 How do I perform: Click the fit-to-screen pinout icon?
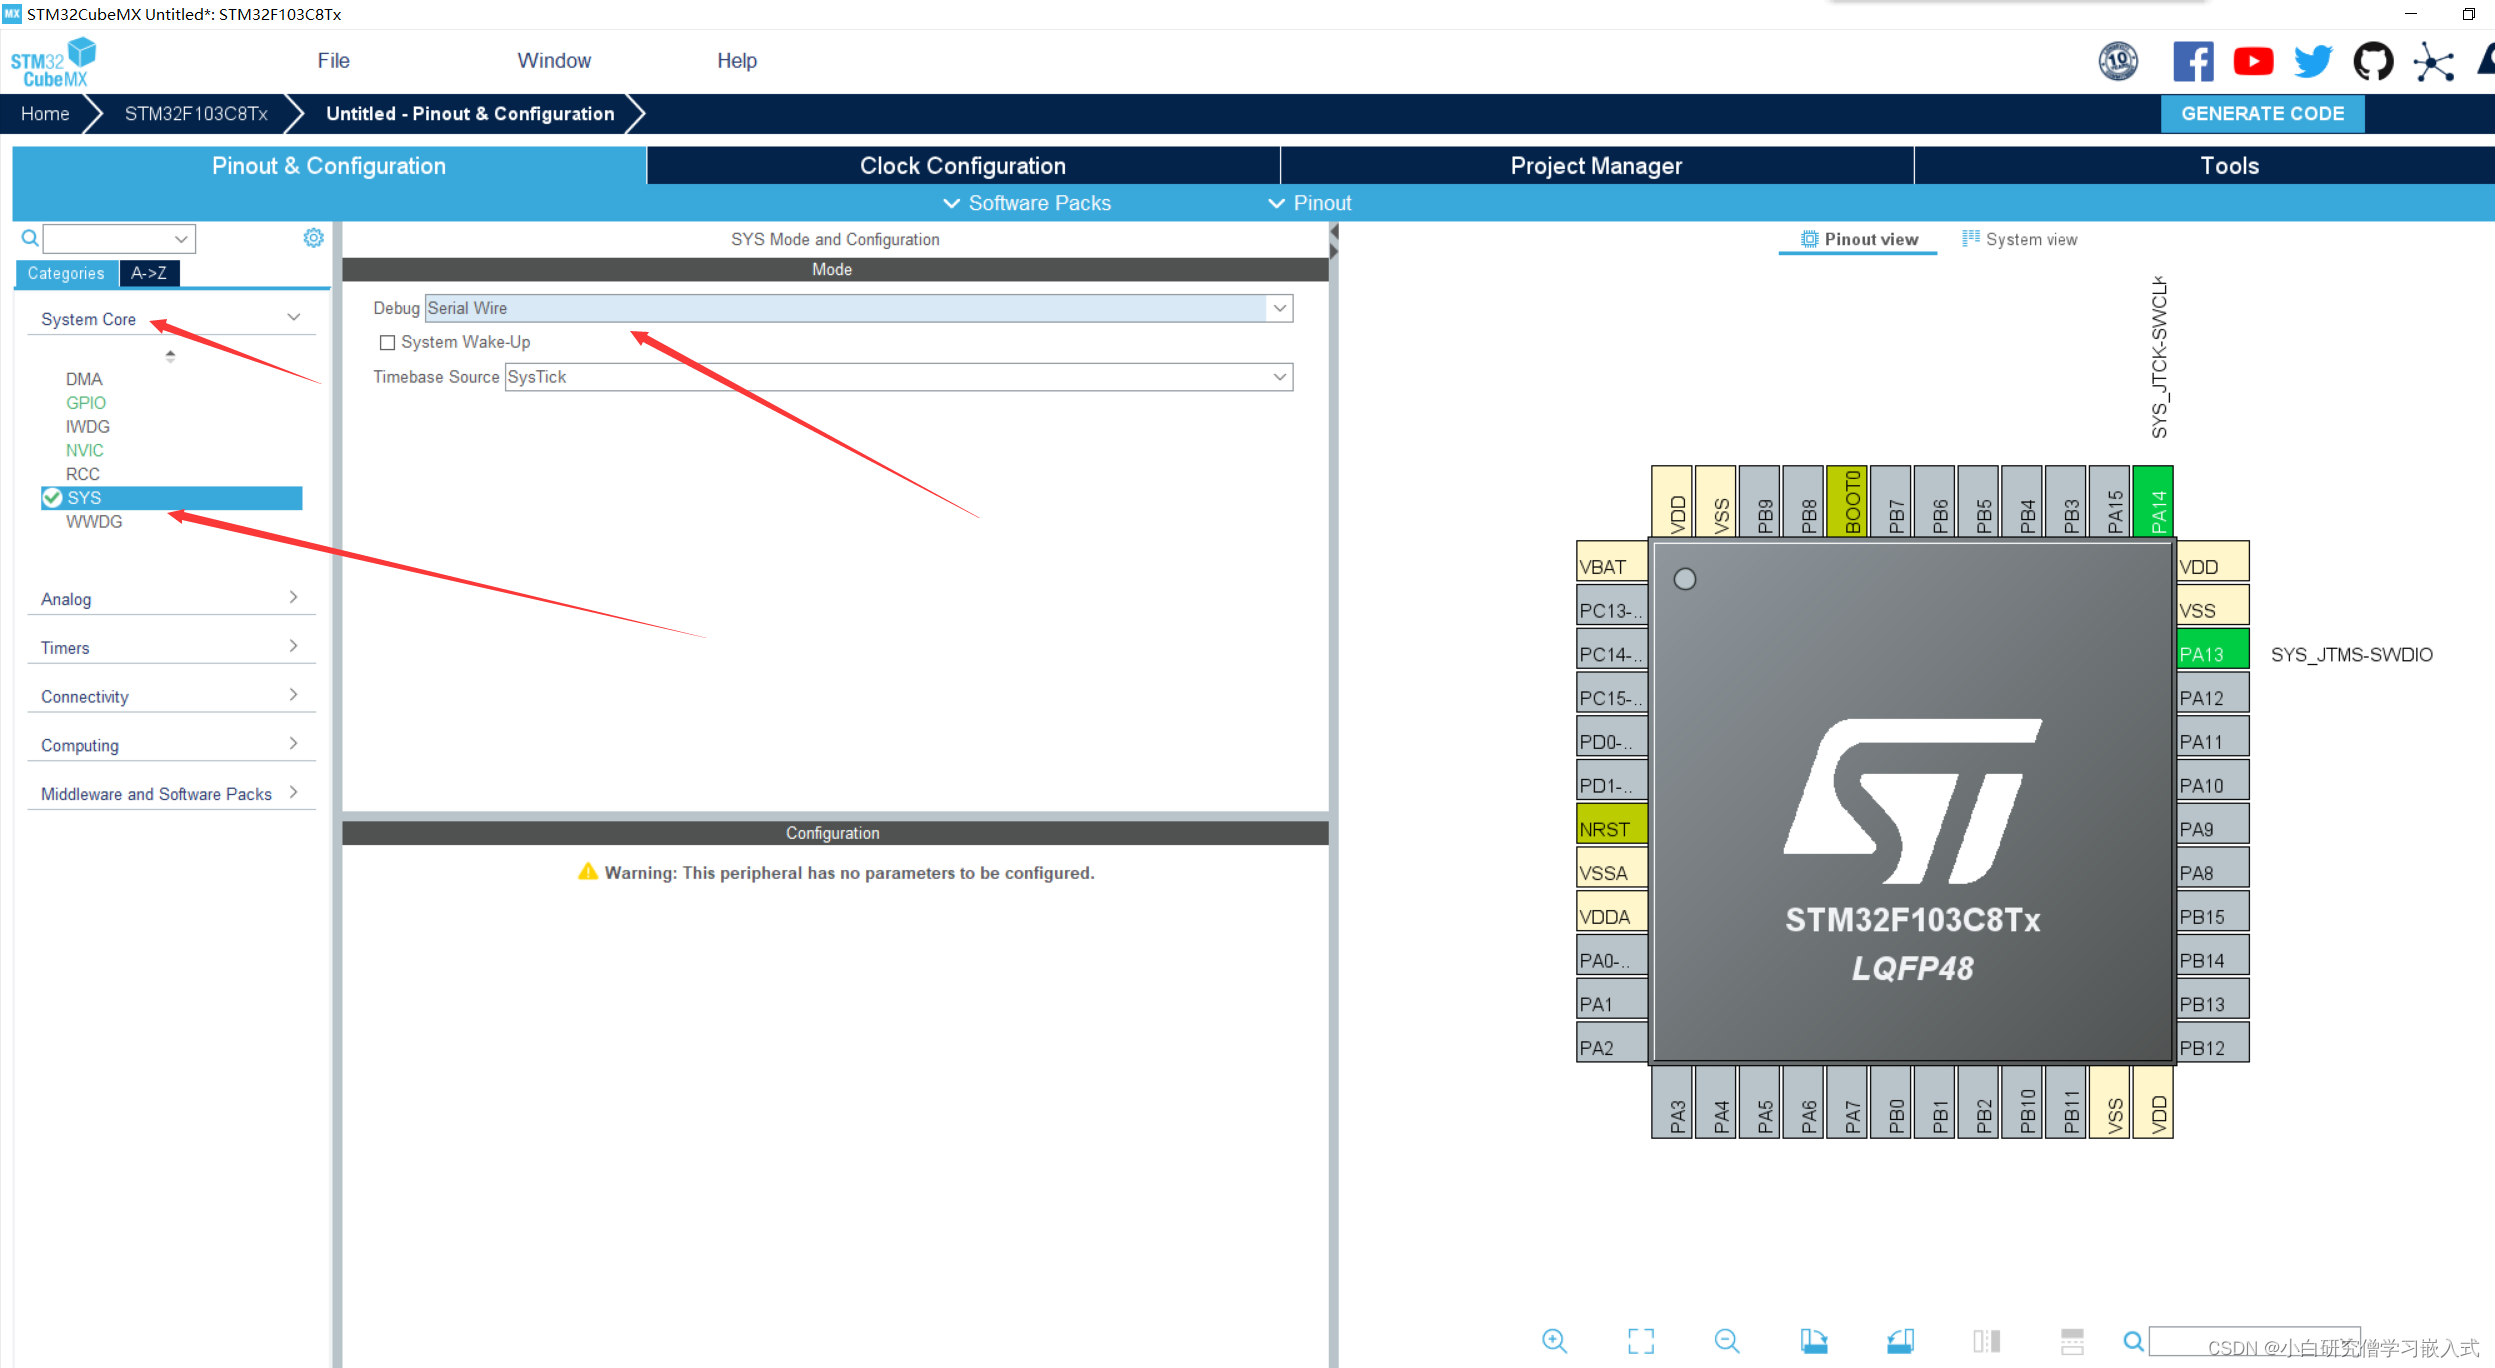(1641, 1340)
